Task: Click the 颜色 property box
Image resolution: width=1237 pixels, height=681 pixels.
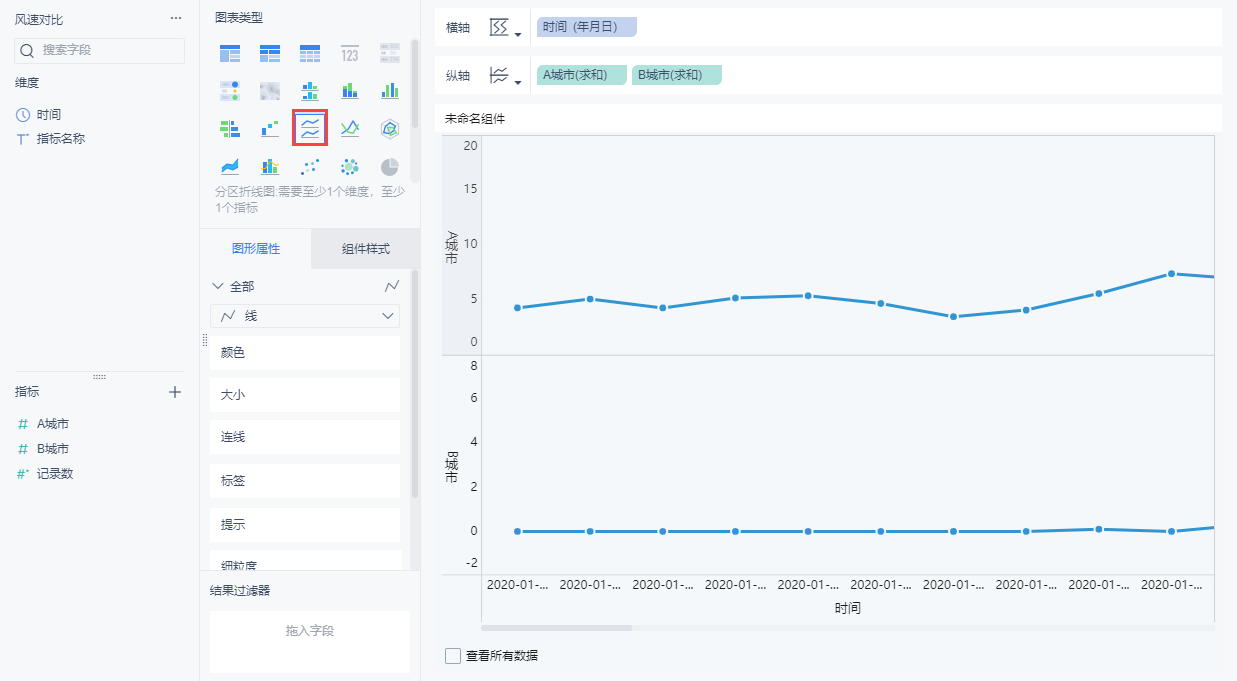Action: pyautogui.click(x=305, y=353)
